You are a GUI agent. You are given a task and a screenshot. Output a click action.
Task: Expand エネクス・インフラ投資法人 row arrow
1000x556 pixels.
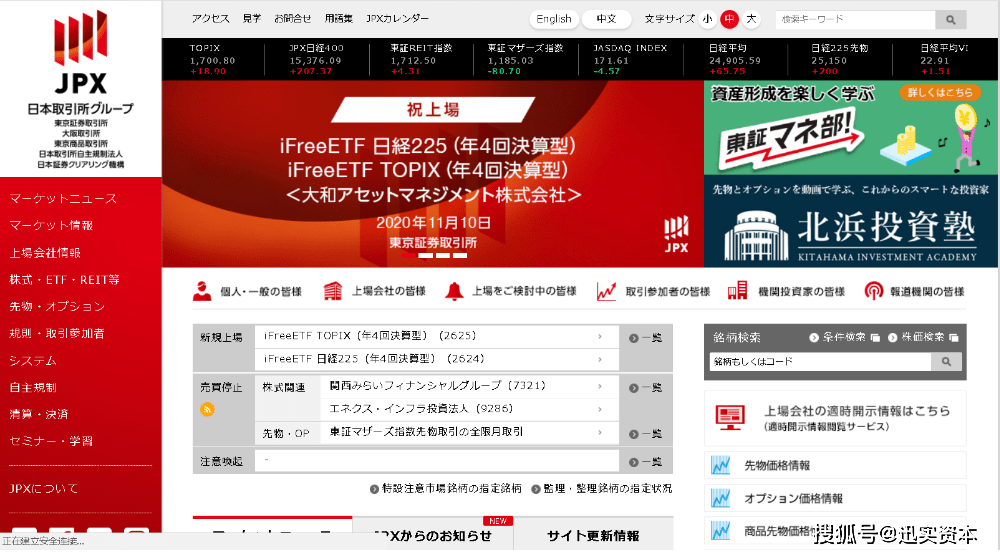[599, 409]
